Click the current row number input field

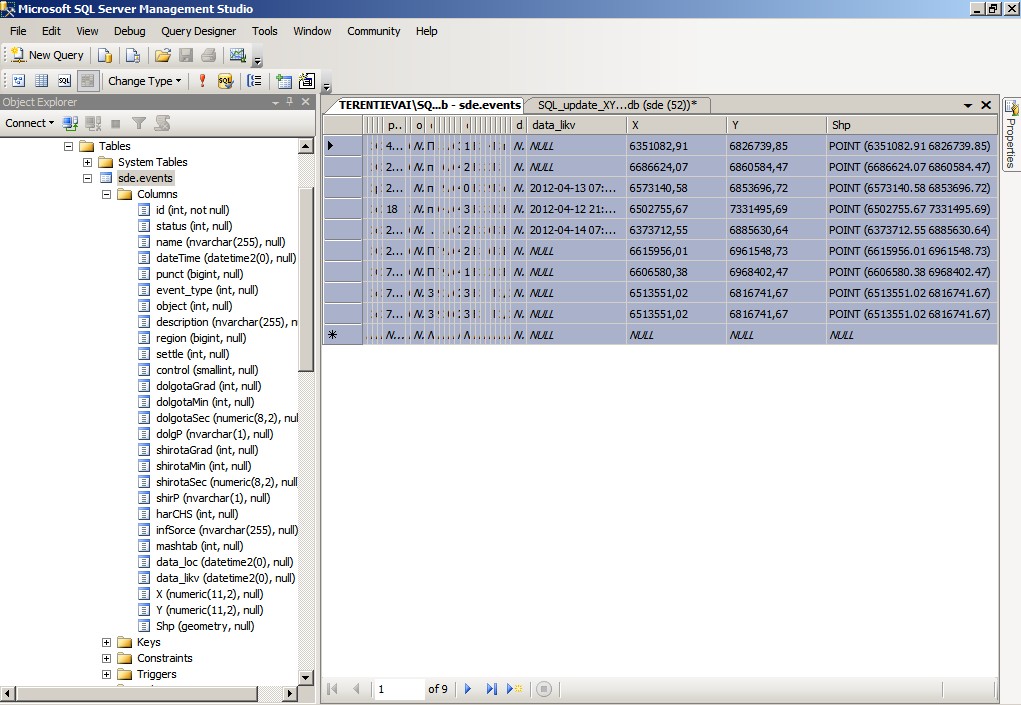[x=398, y=689]
